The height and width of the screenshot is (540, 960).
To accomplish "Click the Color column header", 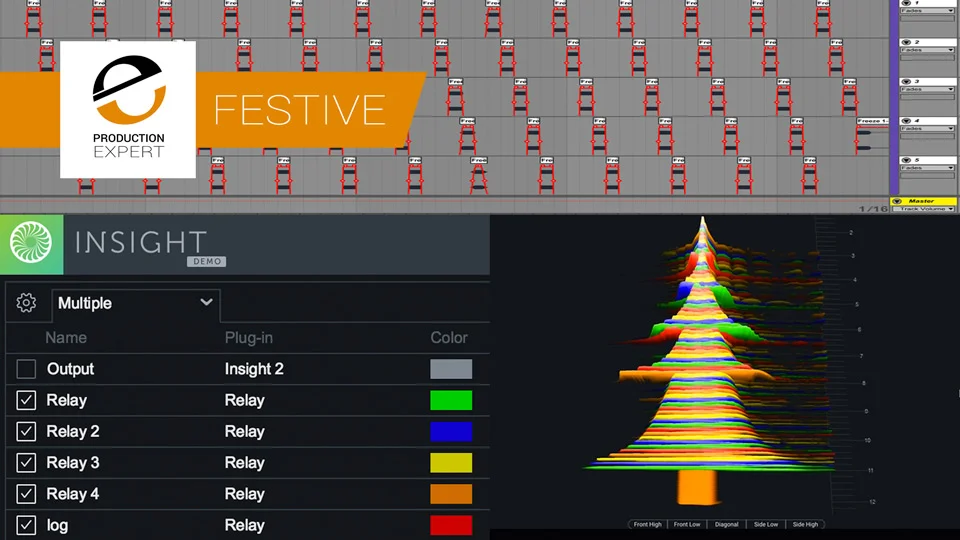I will (449, 338).
